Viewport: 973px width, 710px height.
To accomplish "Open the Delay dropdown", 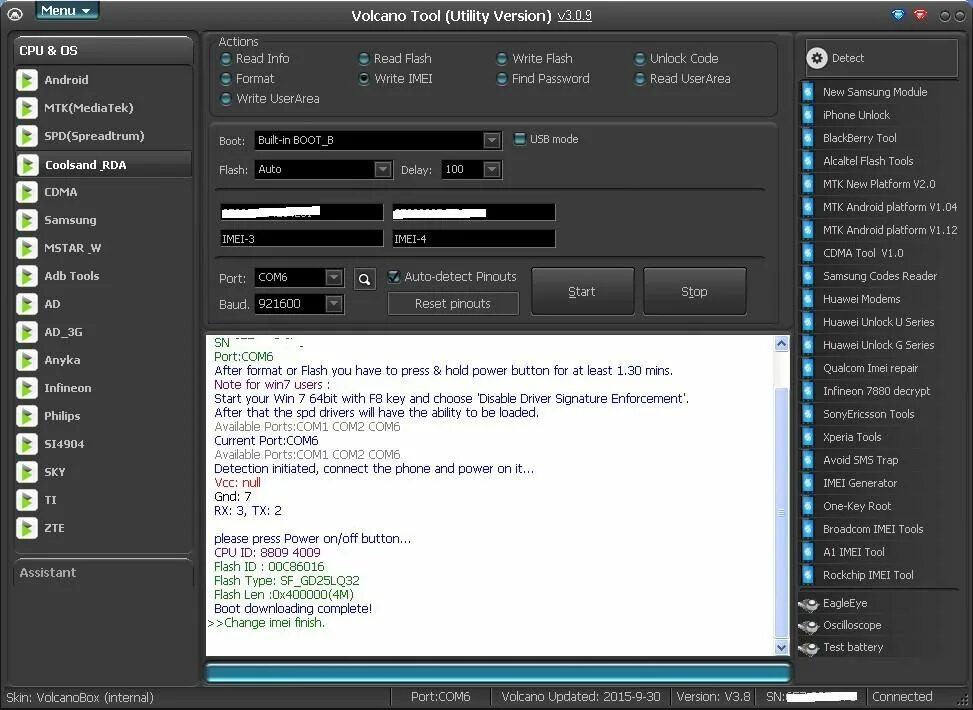I will [x=491, y=169].
